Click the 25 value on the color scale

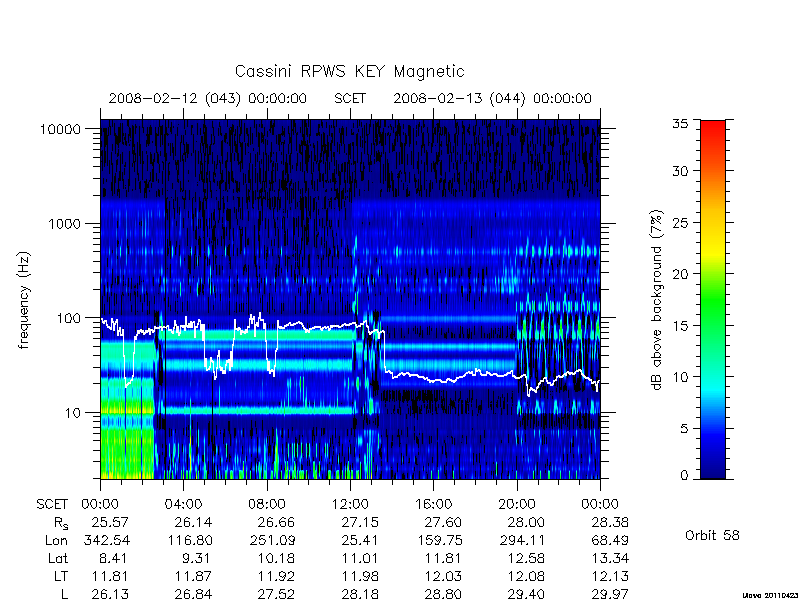coord(680,223)
